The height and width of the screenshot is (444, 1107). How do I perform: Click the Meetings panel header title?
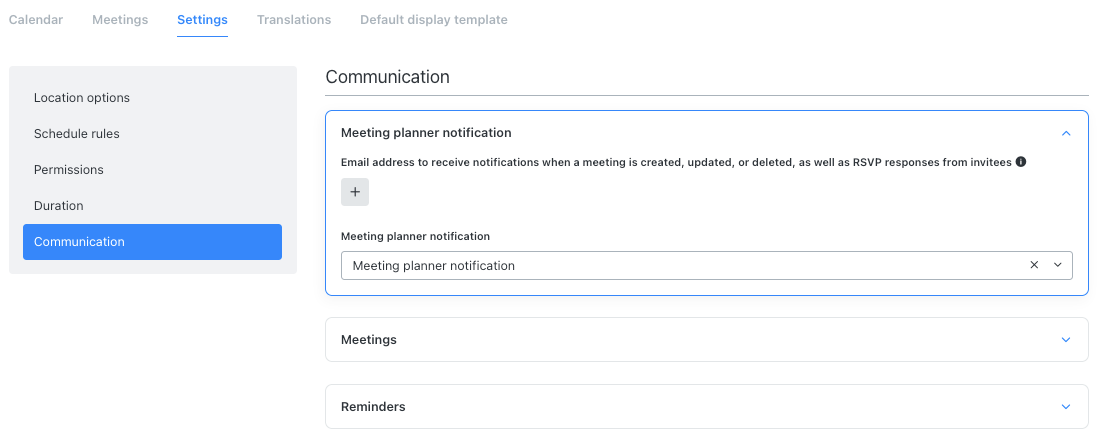(x=369, y=340)
